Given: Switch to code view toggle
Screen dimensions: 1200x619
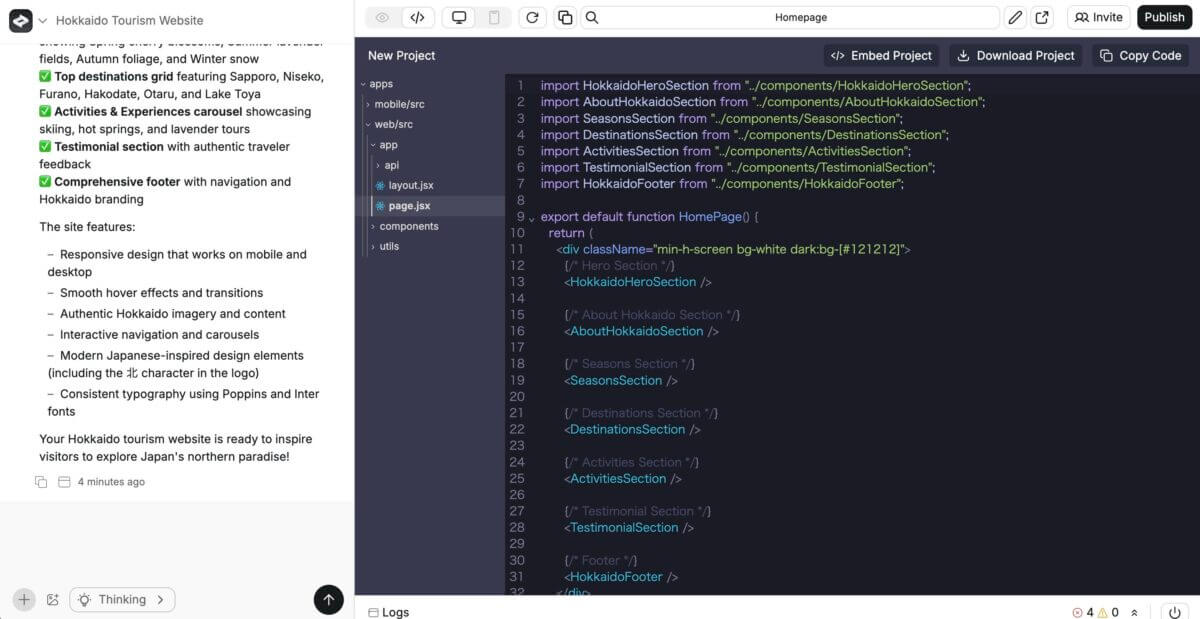Looking at the screenshot, I should (x=418, y=17).
